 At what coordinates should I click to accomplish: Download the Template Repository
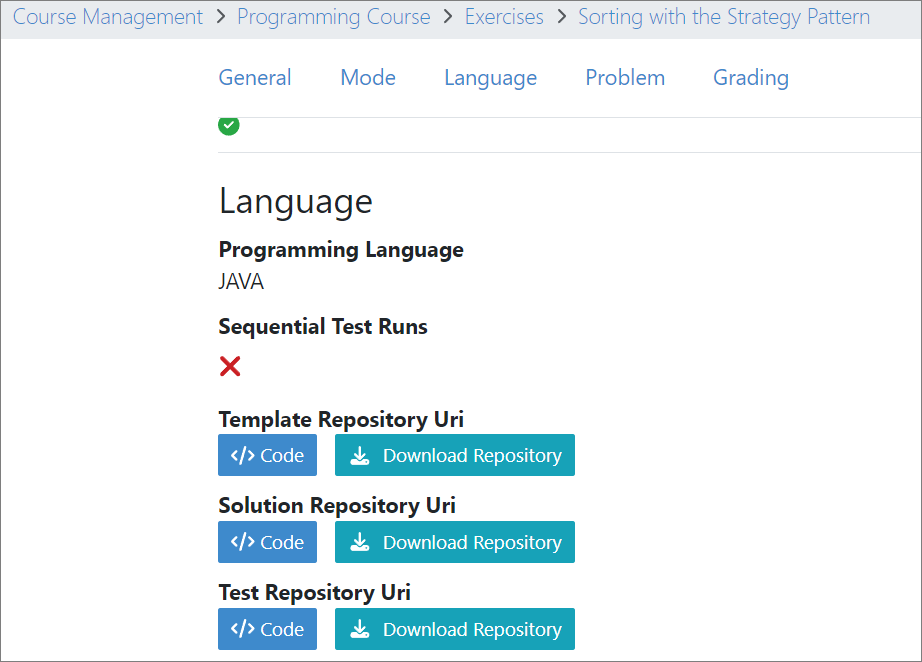pos(455,454)
